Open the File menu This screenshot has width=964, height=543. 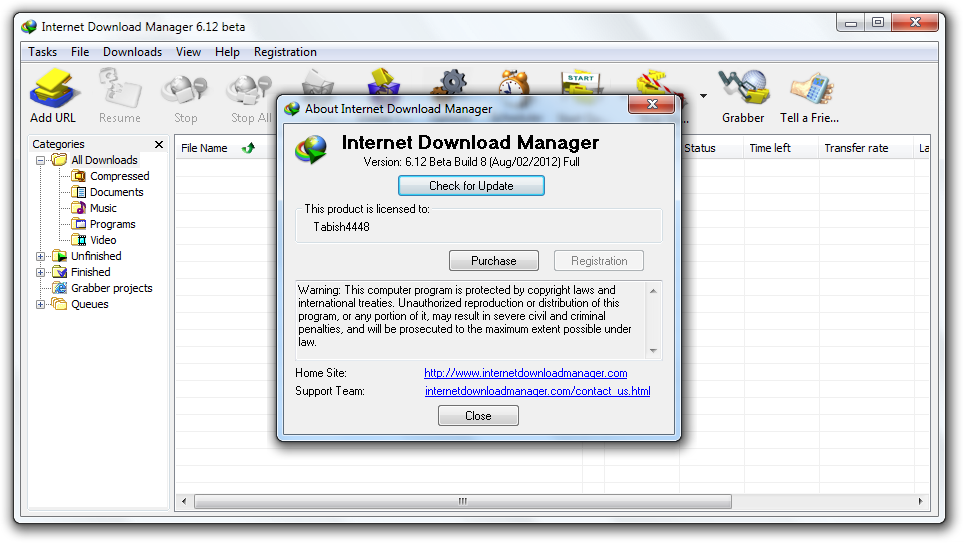(x=80, y=52)
